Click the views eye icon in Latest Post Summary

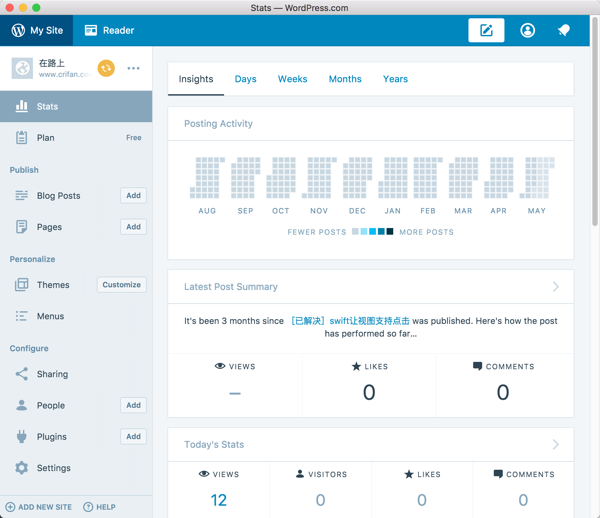220,366
